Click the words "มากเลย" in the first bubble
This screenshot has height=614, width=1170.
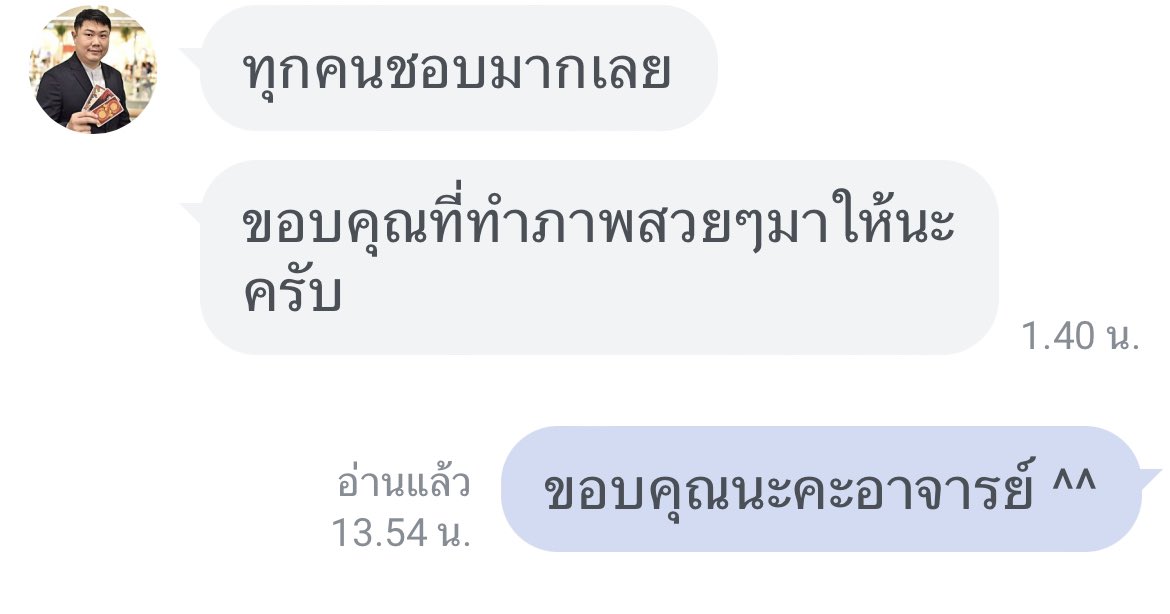click(x=573, y=70)
